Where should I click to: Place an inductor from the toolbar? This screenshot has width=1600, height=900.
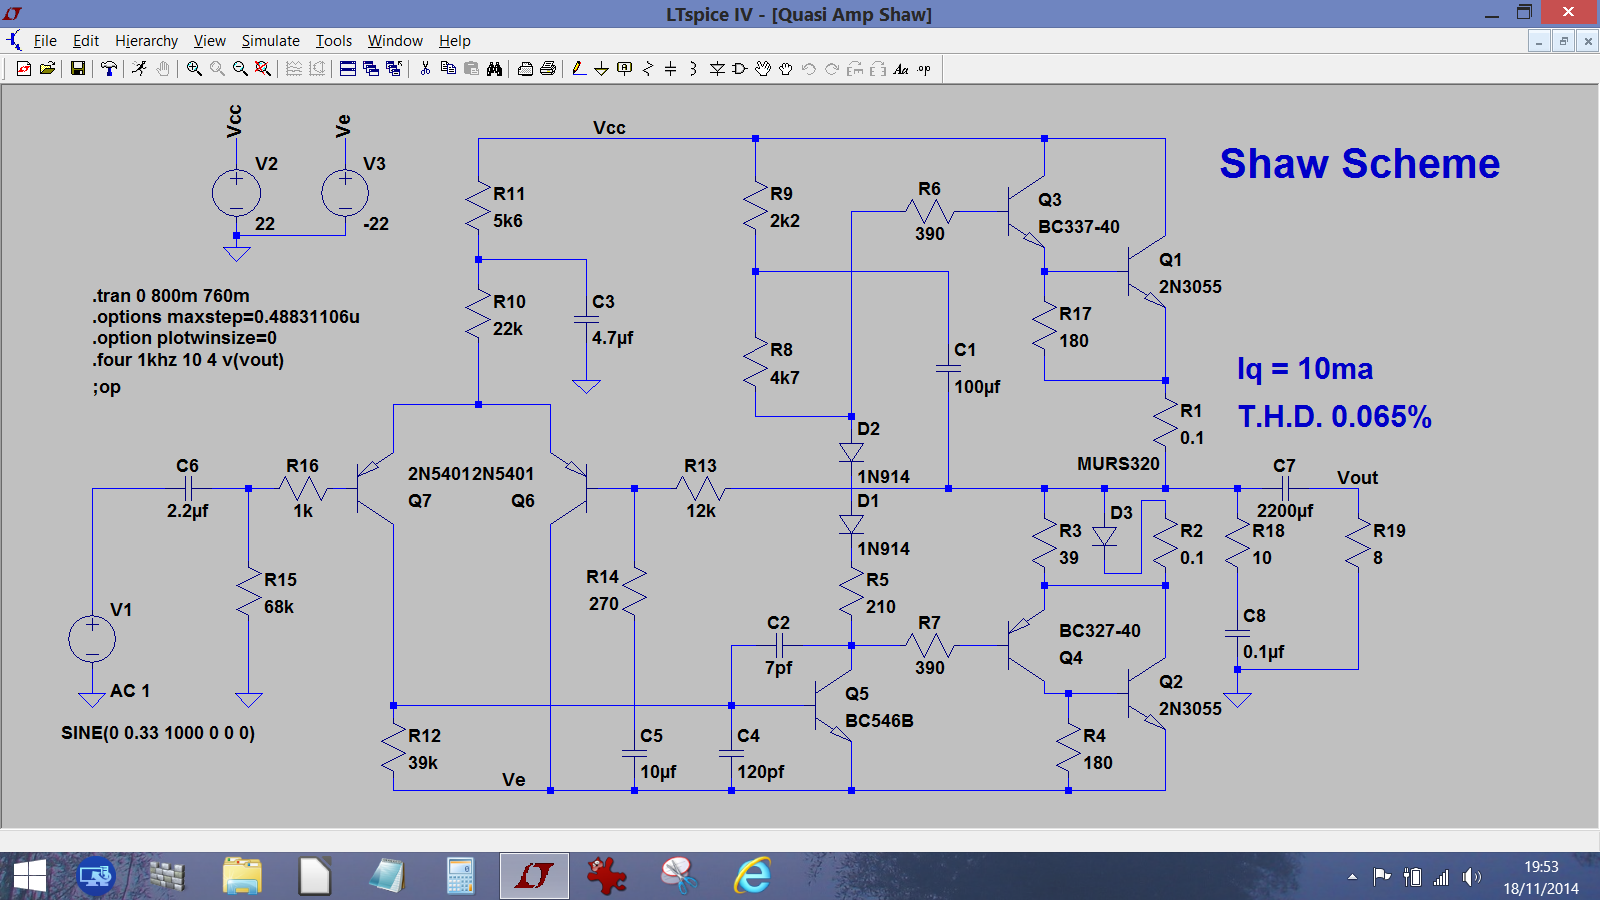[x=693, y=69]
